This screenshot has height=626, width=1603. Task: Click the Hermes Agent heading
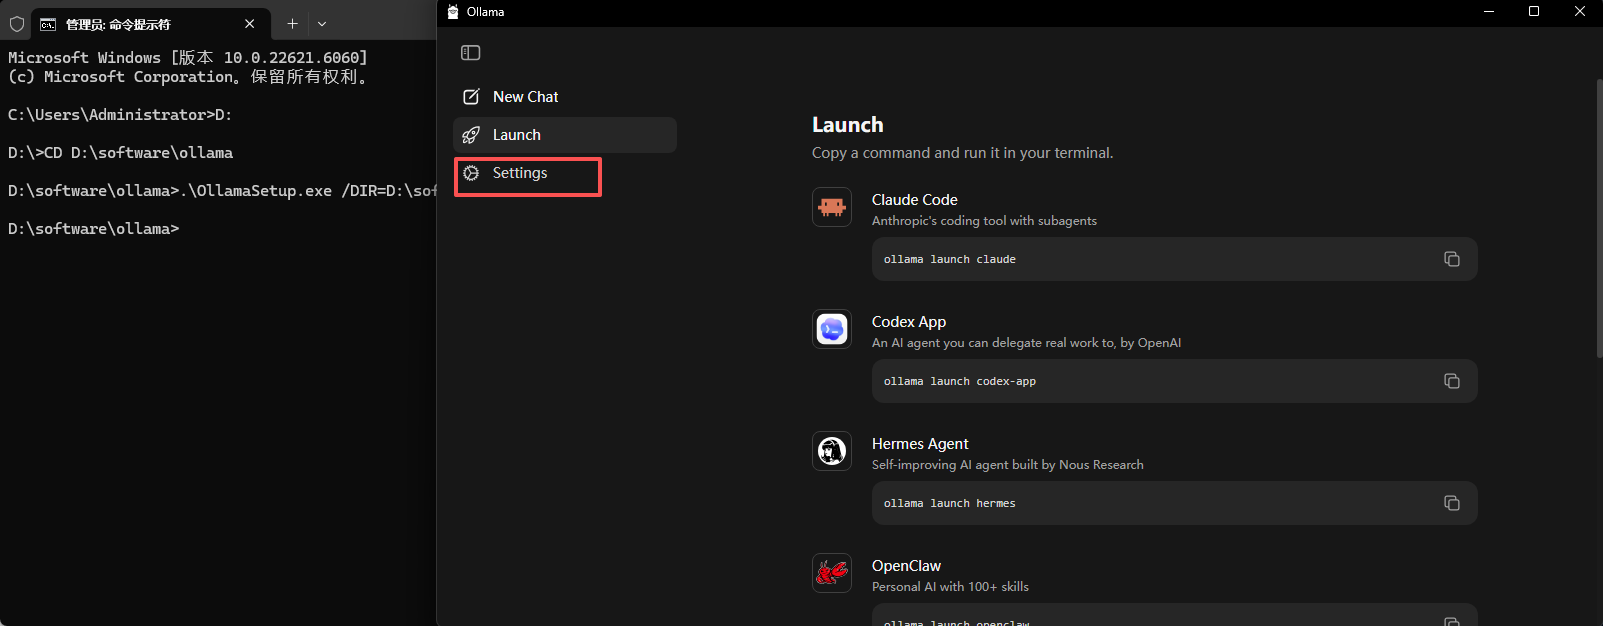(920, 444)
